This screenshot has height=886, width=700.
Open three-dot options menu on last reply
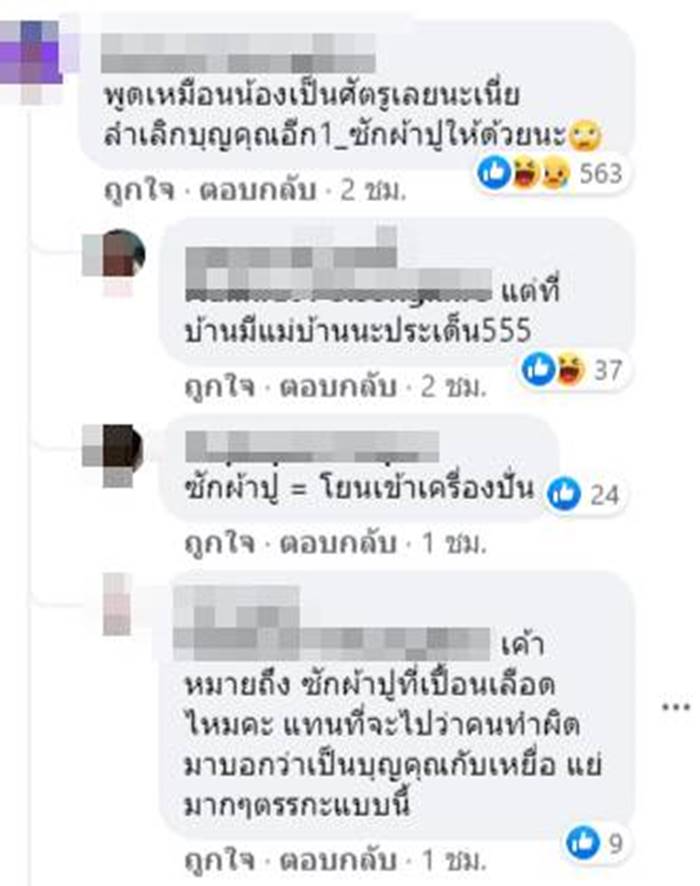click(x=676, y=706)
